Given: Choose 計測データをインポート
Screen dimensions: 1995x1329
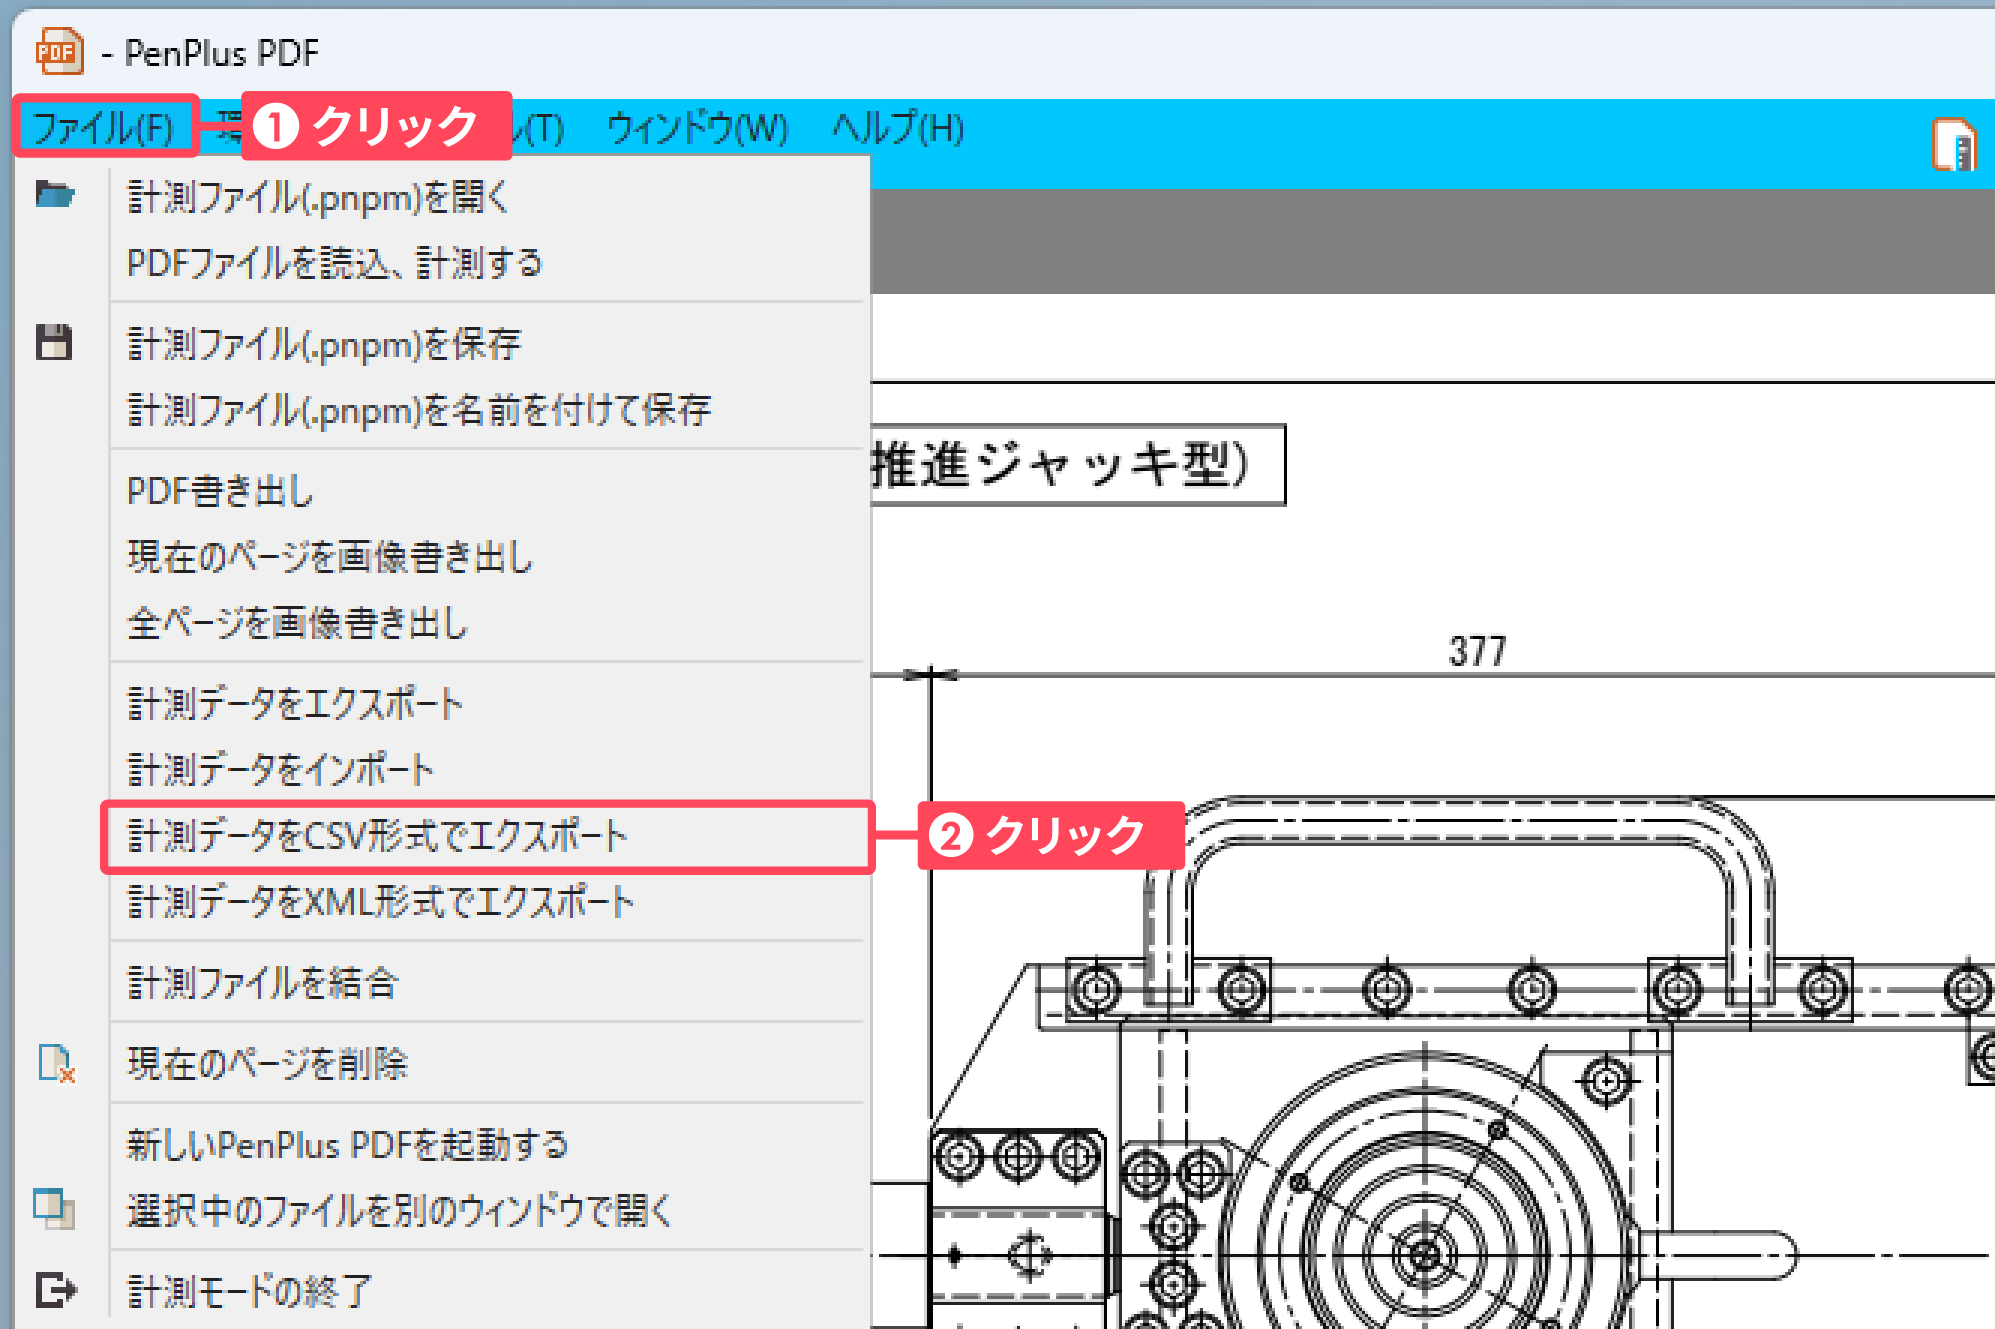Looking at the screenshot, I should coord(280,770).
